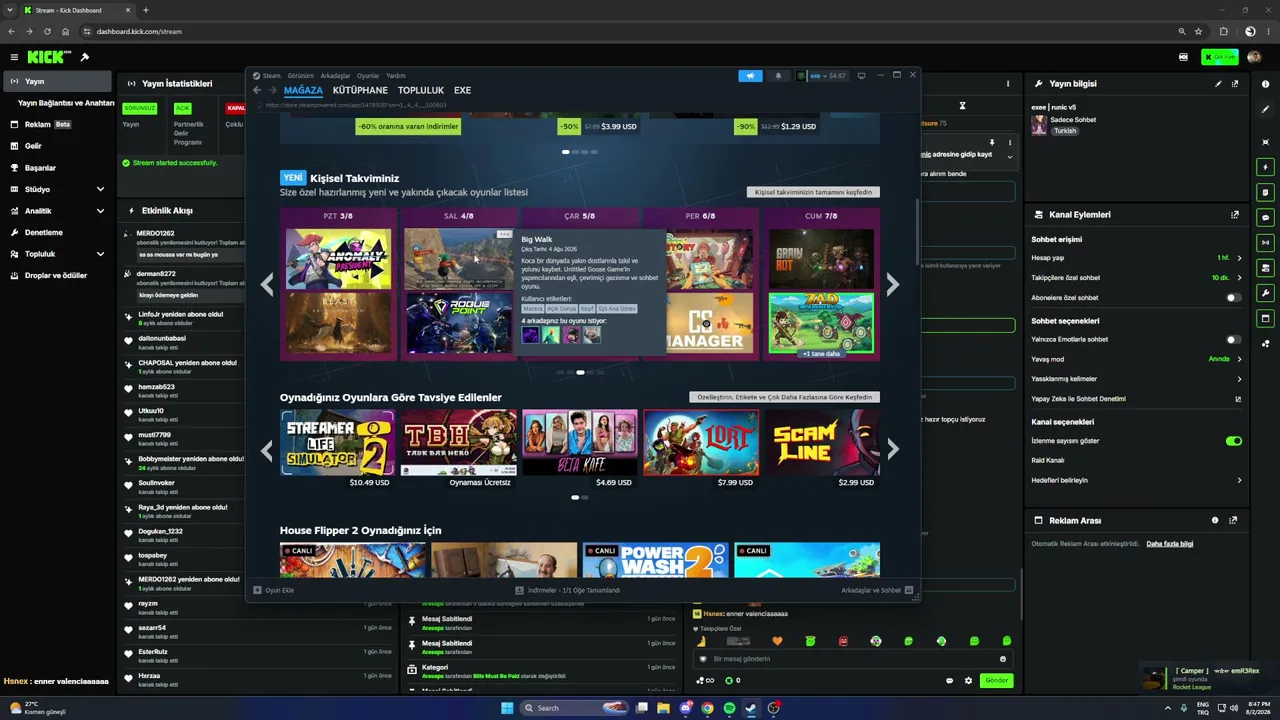1280x720 pixels.
Task: Pop out the Yayın bilgisi panel
Action: pos(1235,84)
